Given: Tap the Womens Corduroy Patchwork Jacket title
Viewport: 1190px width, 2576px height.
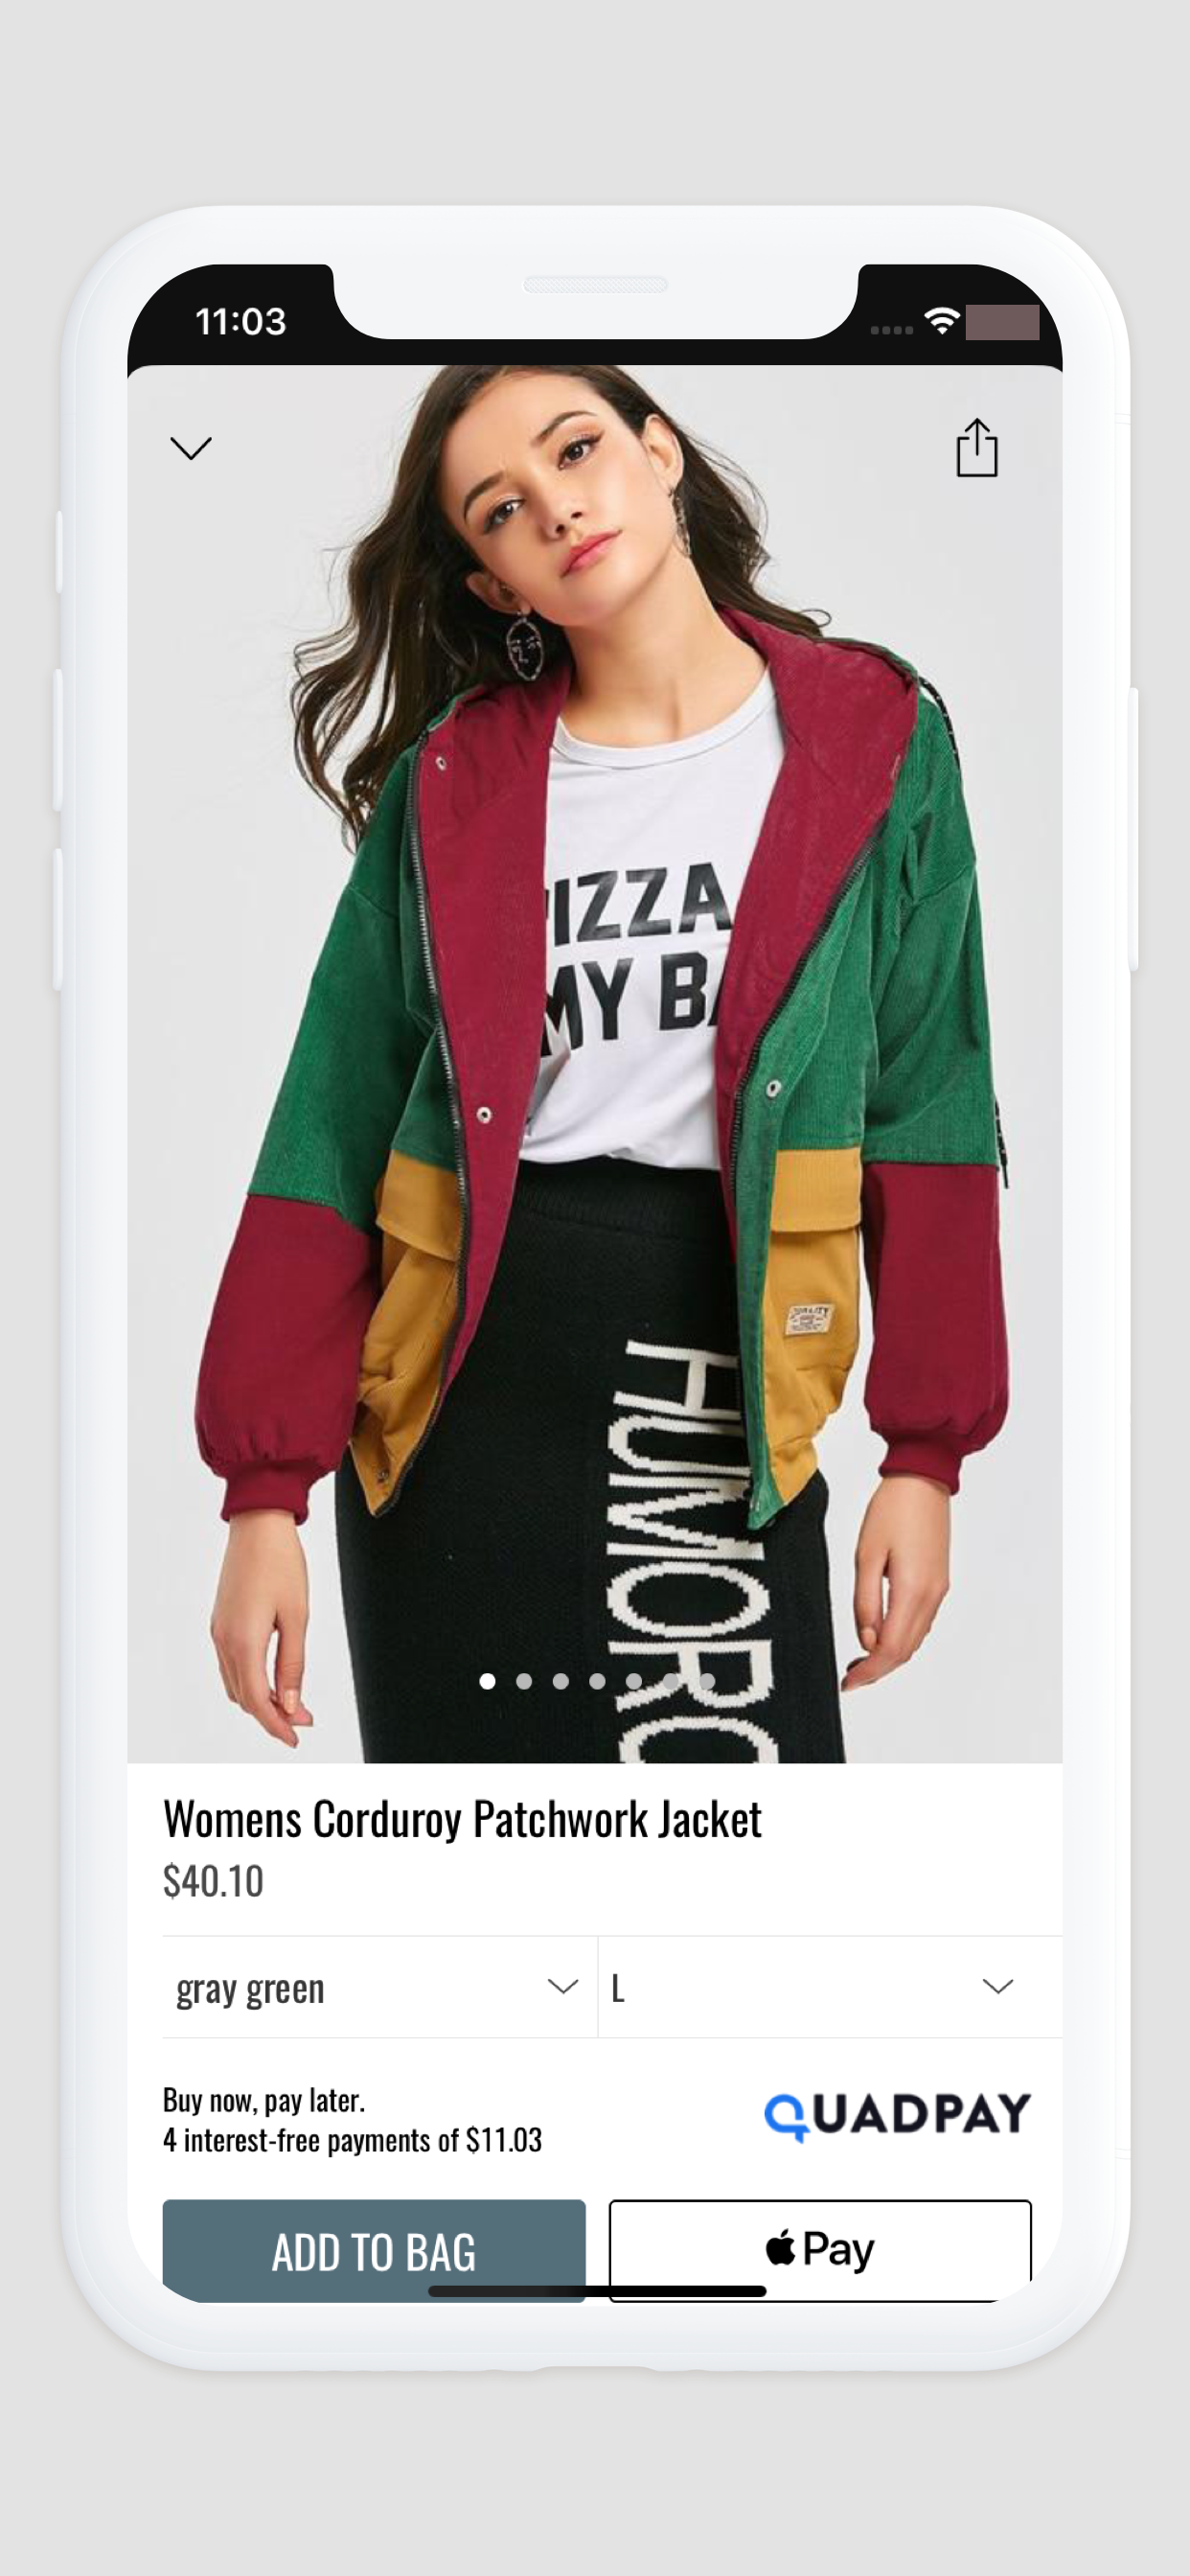Looking at the screenshot, I should tap(462, 1819).
